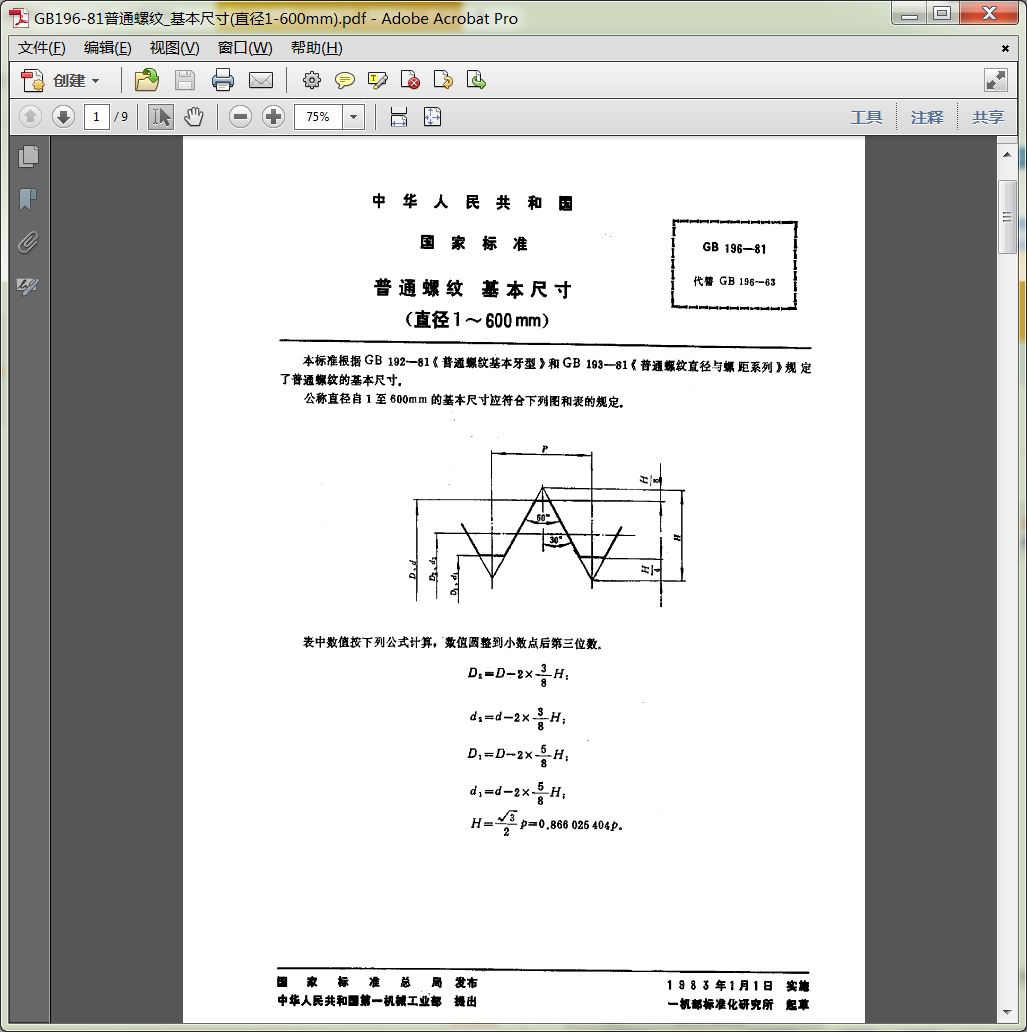Select the highlight text tool

[x=377, y=81]
